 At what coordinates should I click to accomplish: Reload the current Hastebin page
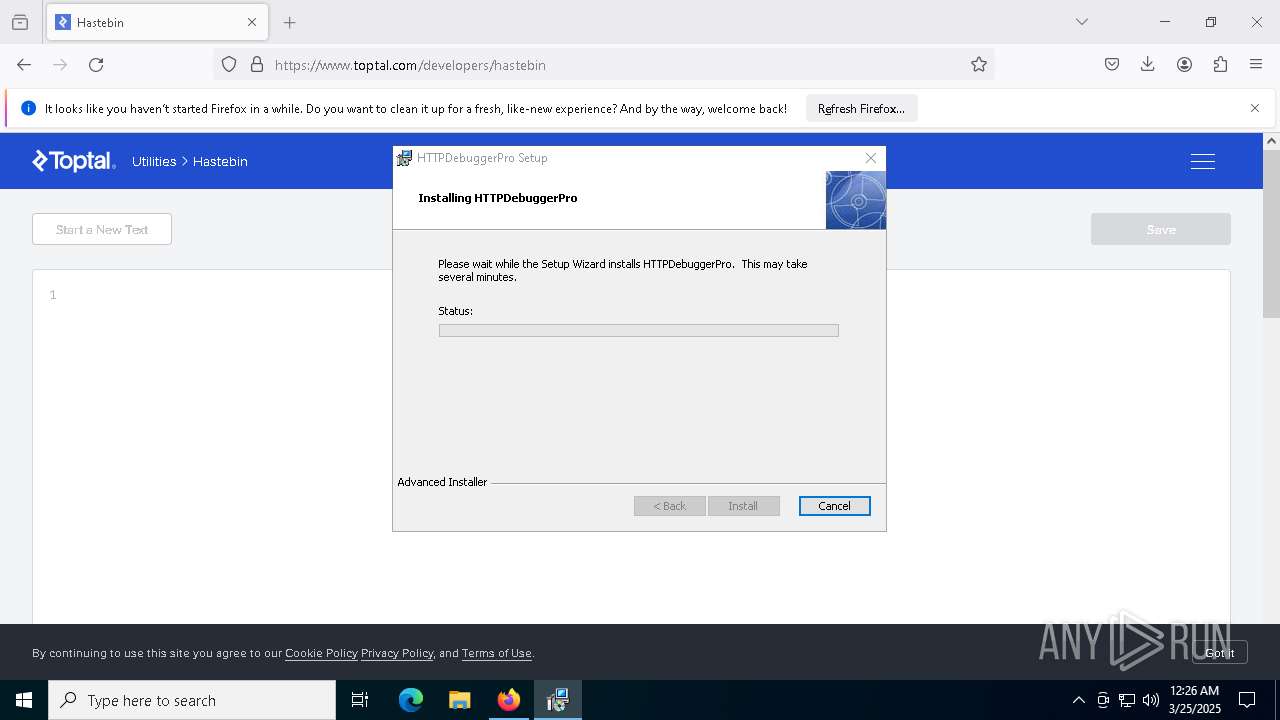96,65
